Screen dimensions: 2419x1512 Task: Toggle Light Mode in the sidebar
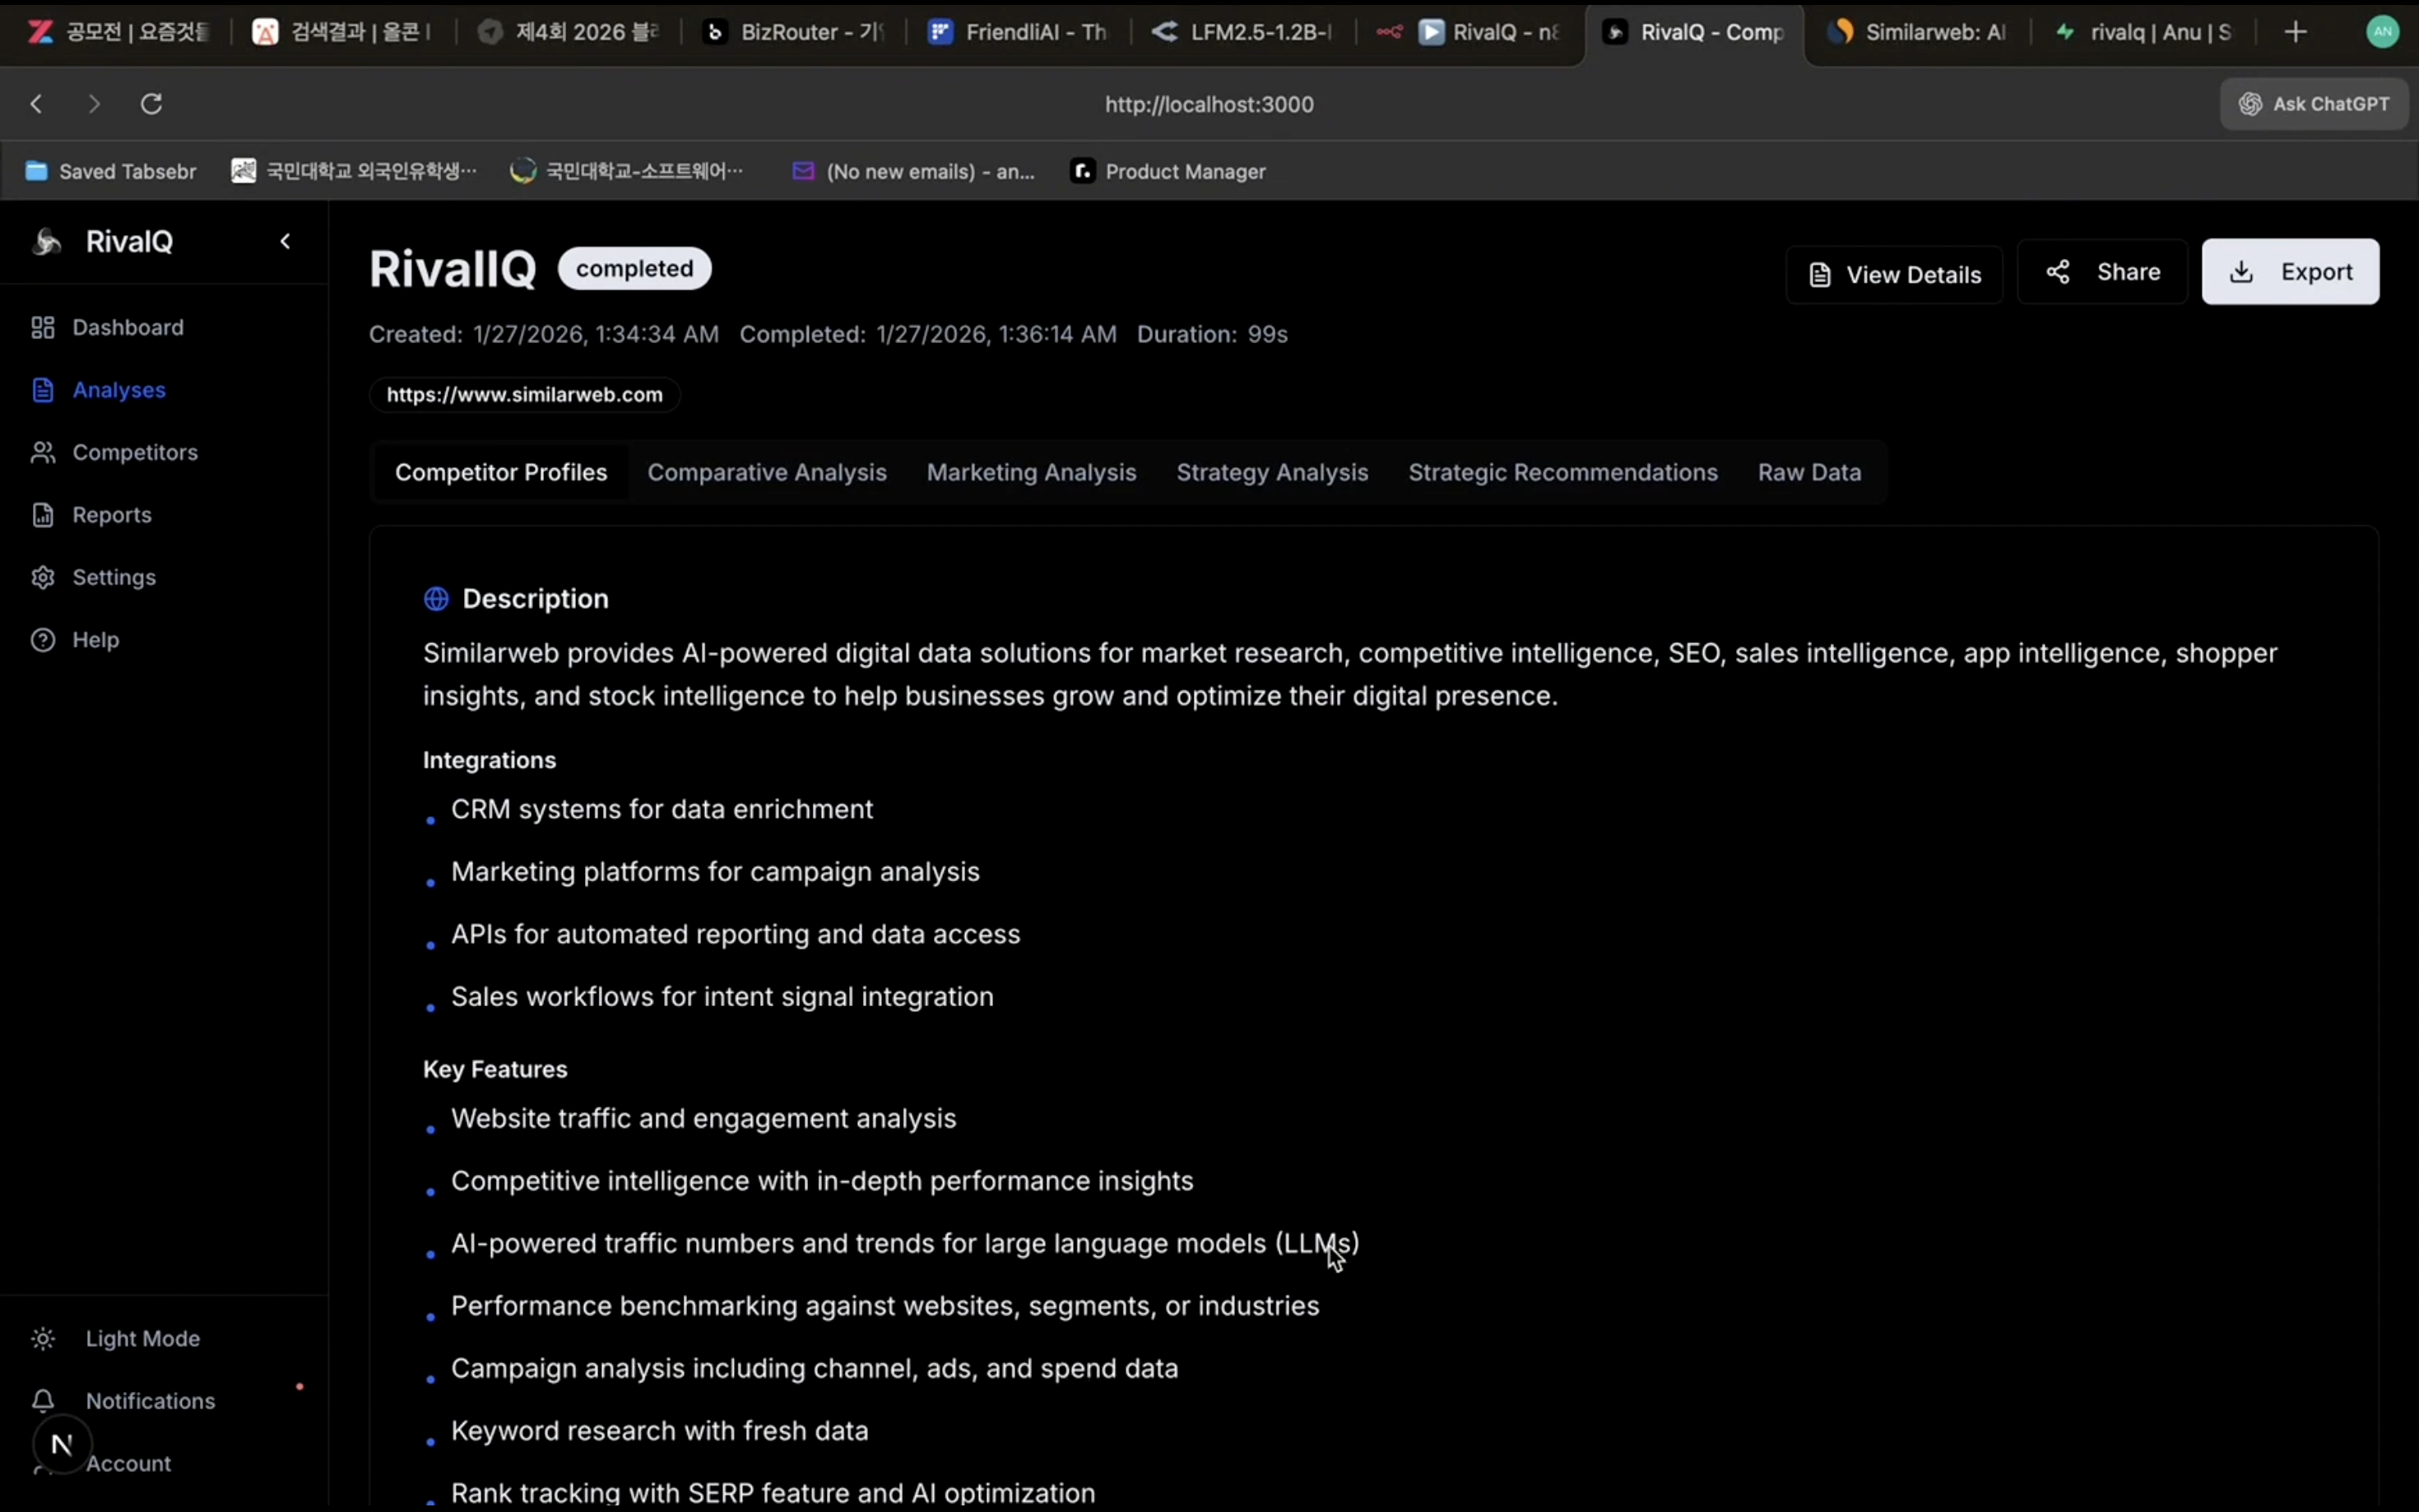(x=142, y=1338)
